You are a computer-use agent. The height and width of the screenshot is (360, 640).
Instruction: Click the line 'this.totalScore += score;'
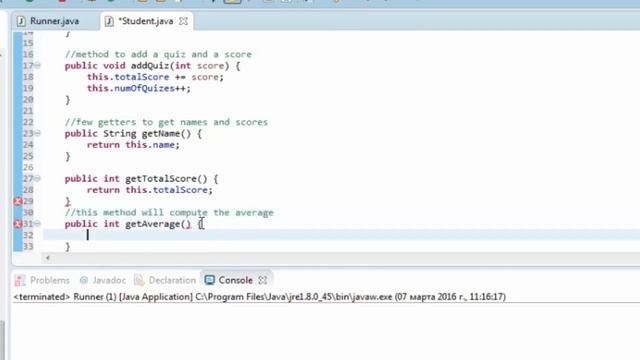tap(155, 77)
